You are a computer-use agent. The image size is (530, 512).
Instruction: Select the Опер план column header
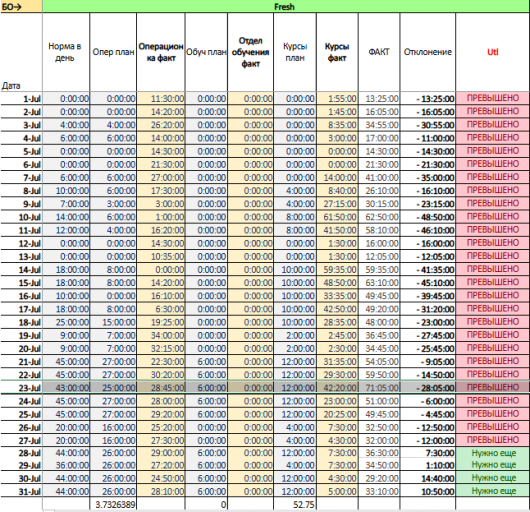point(113,52)
